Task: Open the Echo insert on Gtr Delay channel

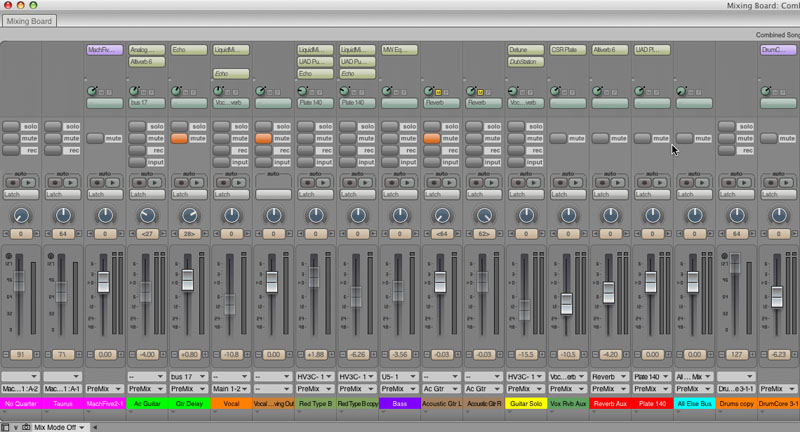Action: [189, 50]
